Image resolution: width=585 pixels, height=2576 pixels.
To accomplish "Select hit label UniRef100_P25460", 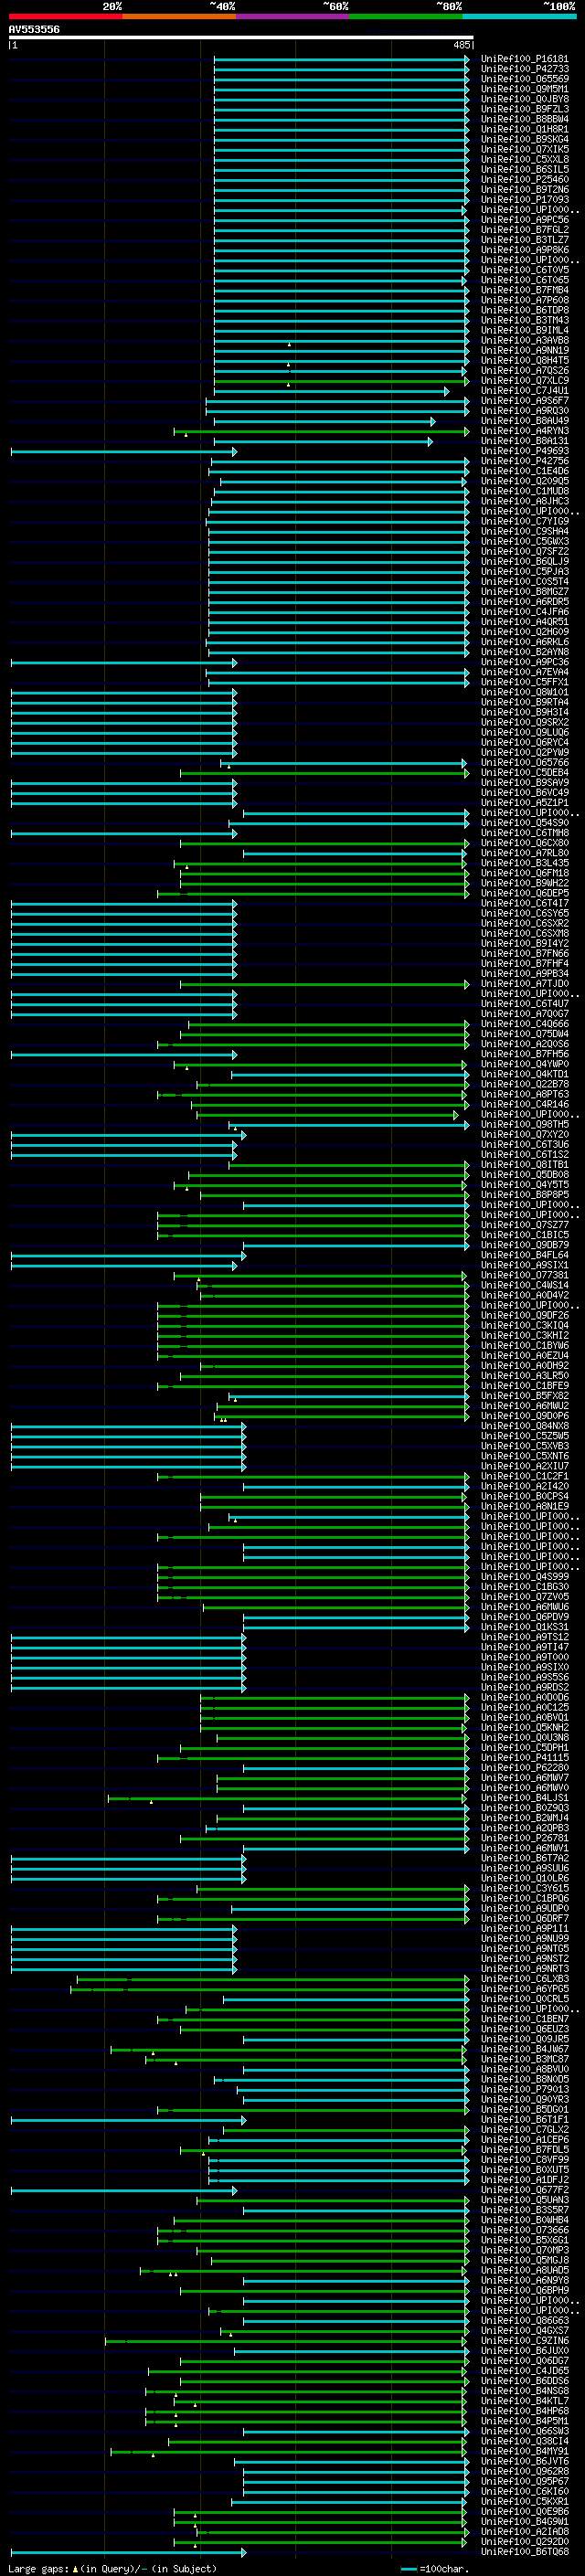I will click(524, 179).
